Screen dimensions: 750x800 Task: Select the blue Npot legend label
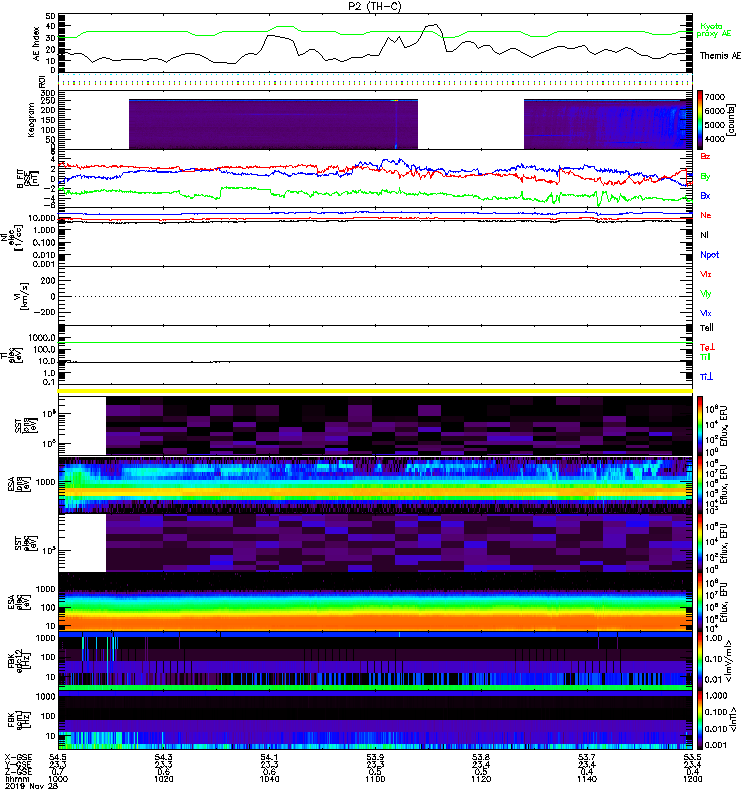(710, 255)
